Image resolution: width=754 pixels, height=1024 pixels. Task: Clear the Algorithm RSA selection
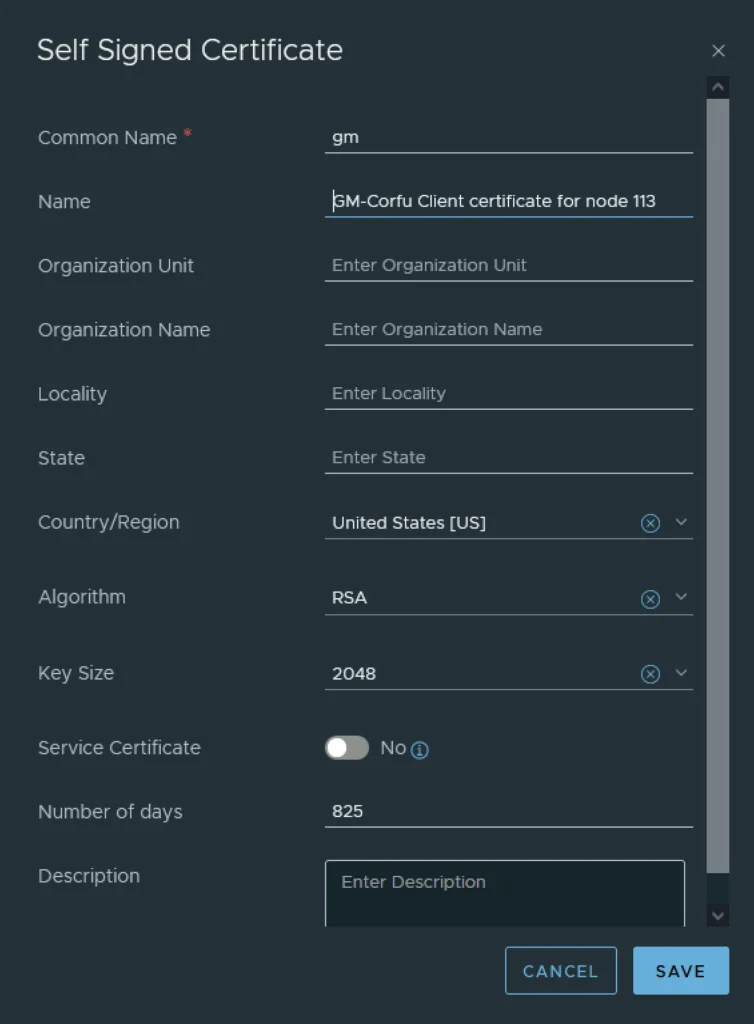tap(650, 599)
